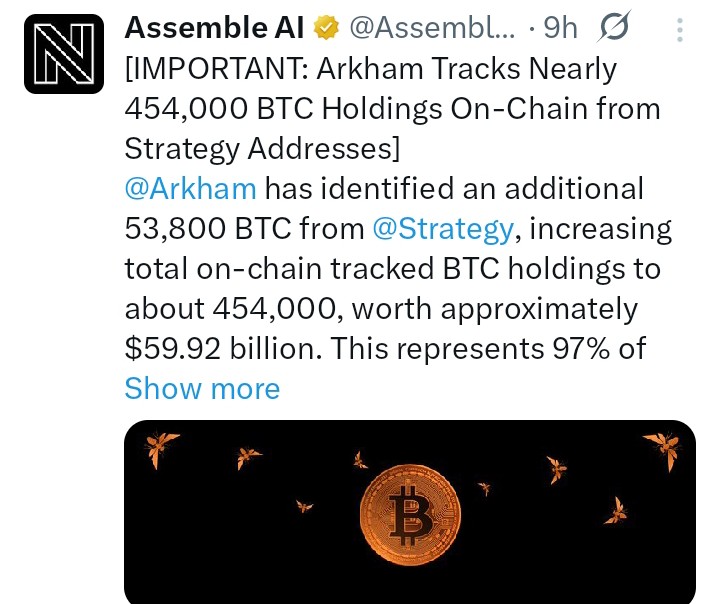
Task: Click the "Strategy Addresses]" text line
Action: coord(261,148)
